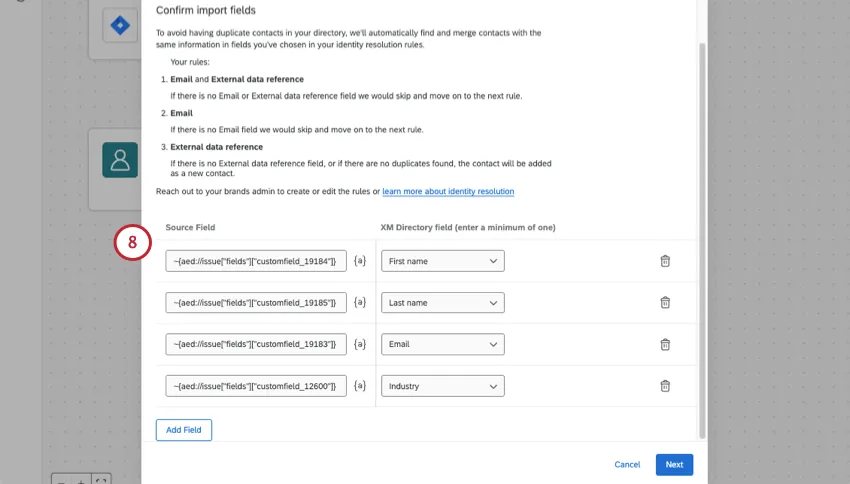The width and height of the screenshot is (850, 484).
Task: Delete the Email field row
Action: pyautogui.click(x=665, y=344)
